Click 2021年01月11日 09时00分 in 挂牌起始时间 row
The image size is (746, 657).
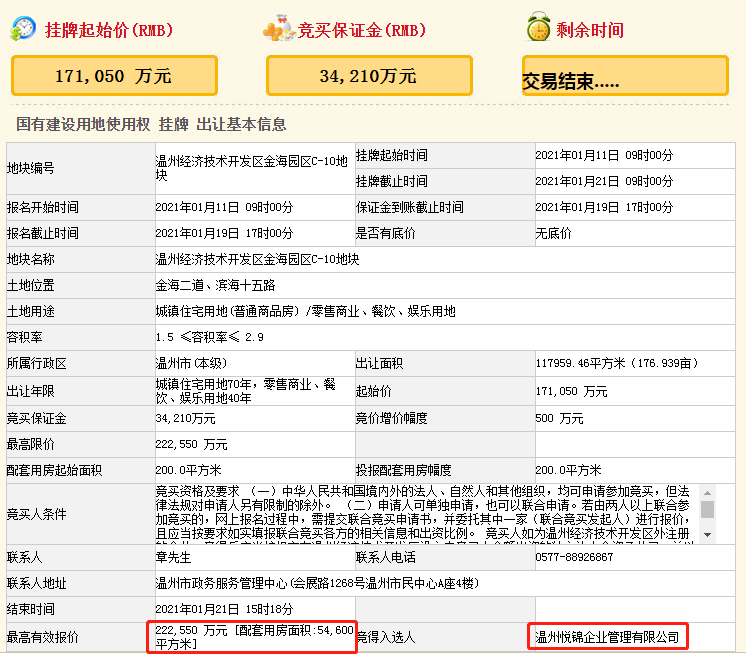click(x=604, y=155)
